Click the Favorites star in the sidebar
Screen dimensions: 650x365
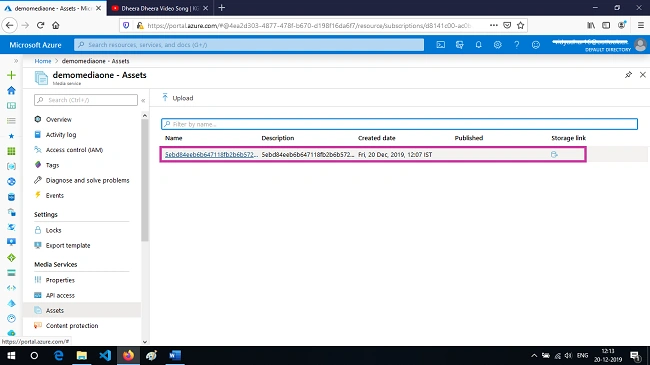click(11, 136)
